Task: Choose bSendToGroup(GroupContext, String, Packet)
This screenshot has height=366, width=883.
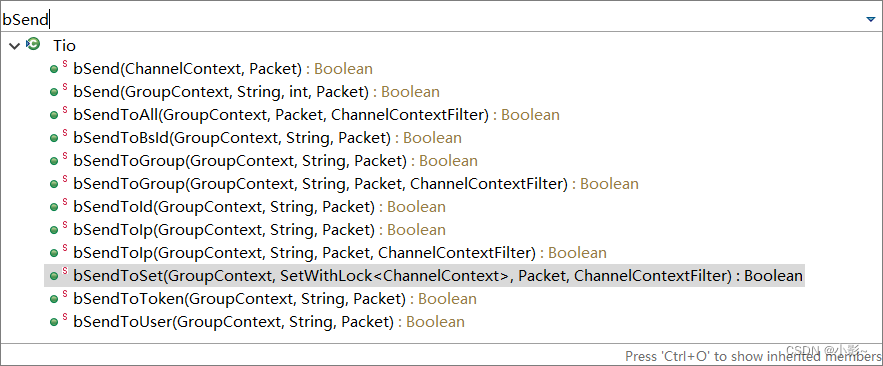Action: [275, 161]
